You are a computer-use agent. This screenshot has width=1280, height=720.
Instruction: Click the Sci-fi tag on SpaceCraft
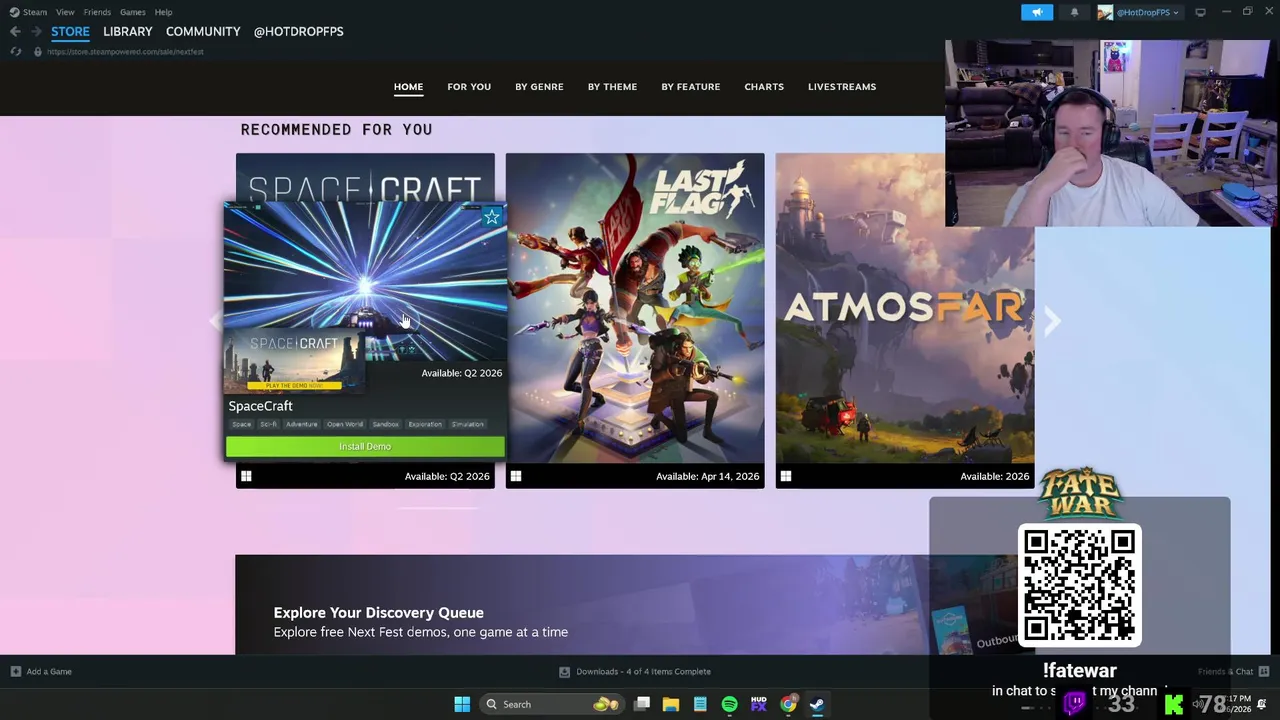269,424
